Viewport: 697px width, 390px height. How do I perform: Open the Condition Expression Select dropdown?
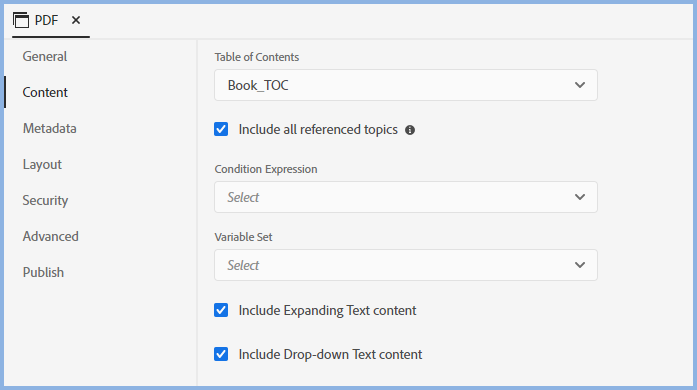click(x=406, y=197)
